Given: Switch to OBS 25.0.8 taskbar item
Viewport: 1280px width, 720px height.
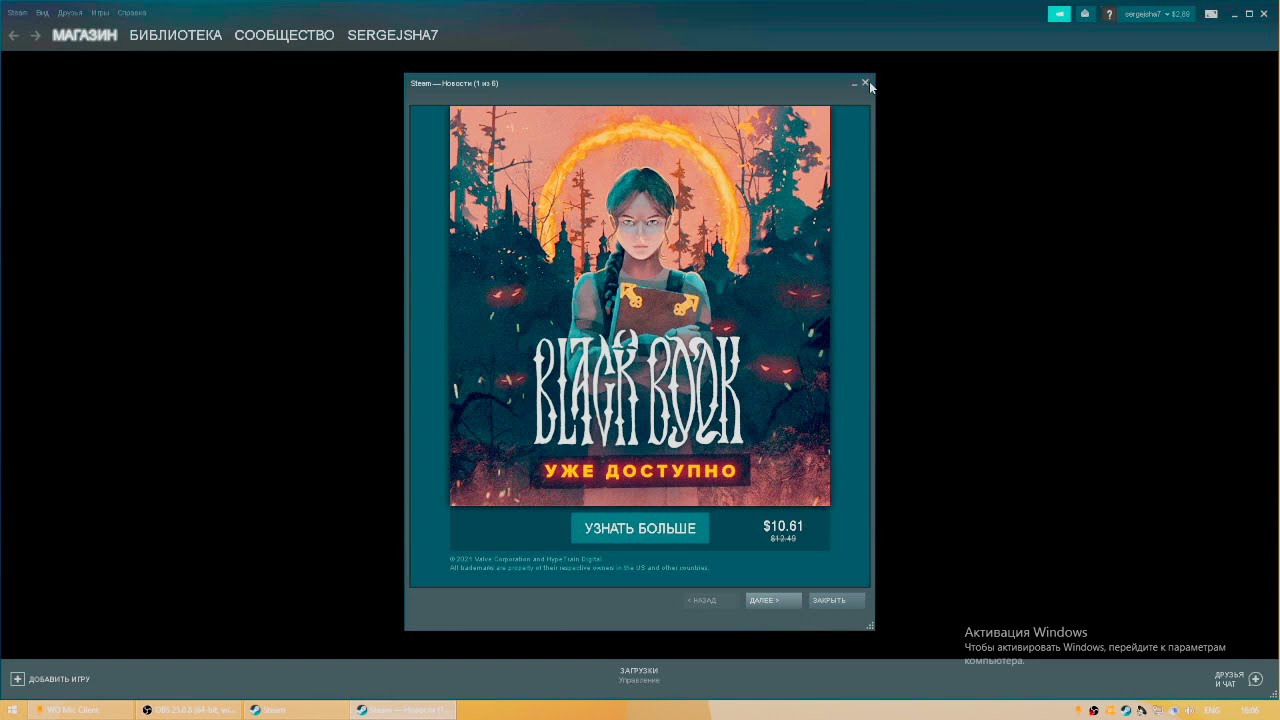Looking at the screenshot, I should click(x=188, y=710).
